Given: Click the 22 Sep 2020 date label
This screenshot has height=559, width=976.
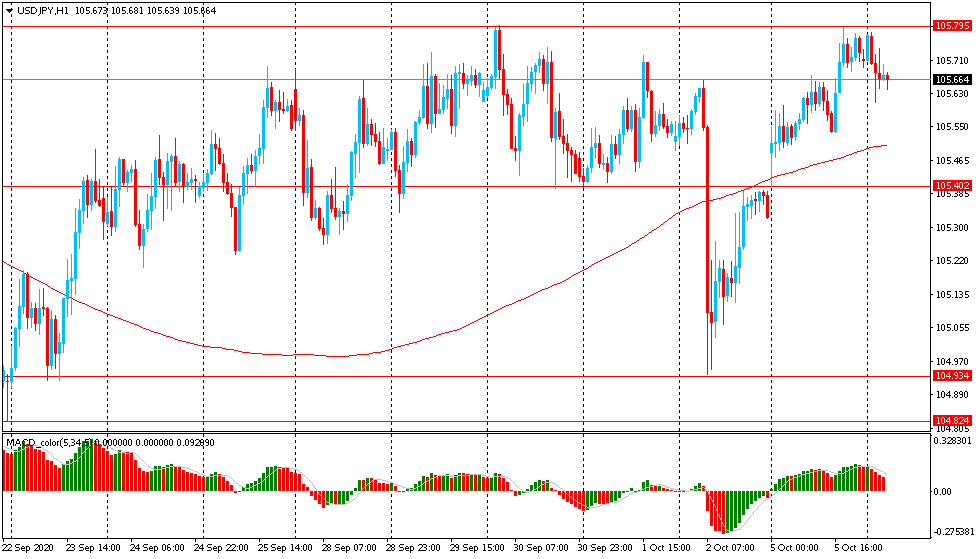Looking at the screenshot, I should click(x=28, y=548).
